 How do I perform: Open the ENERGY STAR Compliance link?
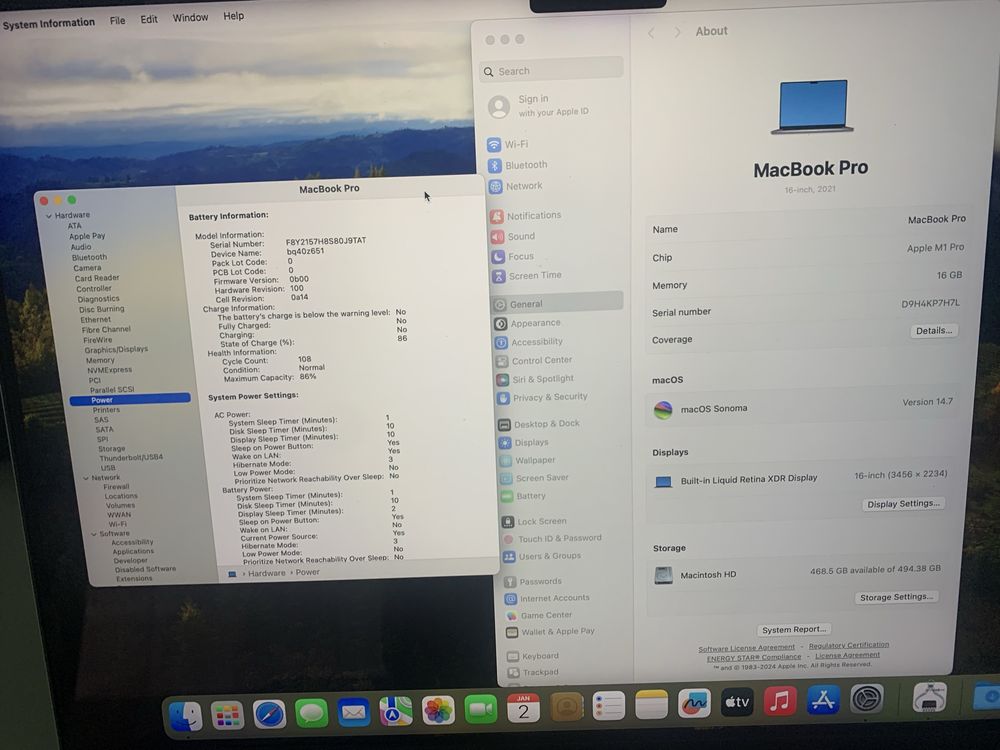[753, 658]
